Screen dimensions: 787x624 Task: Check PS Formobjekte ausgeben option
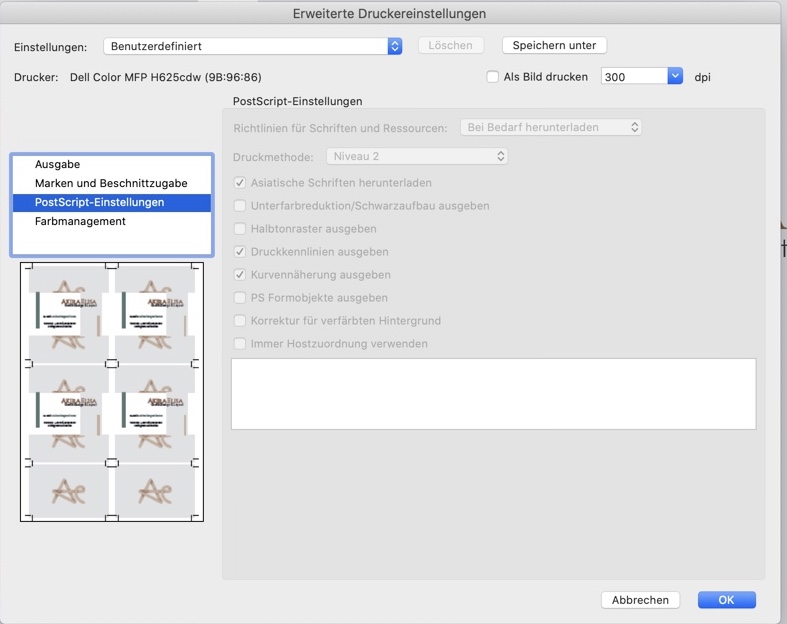click(x=239, y=298)
